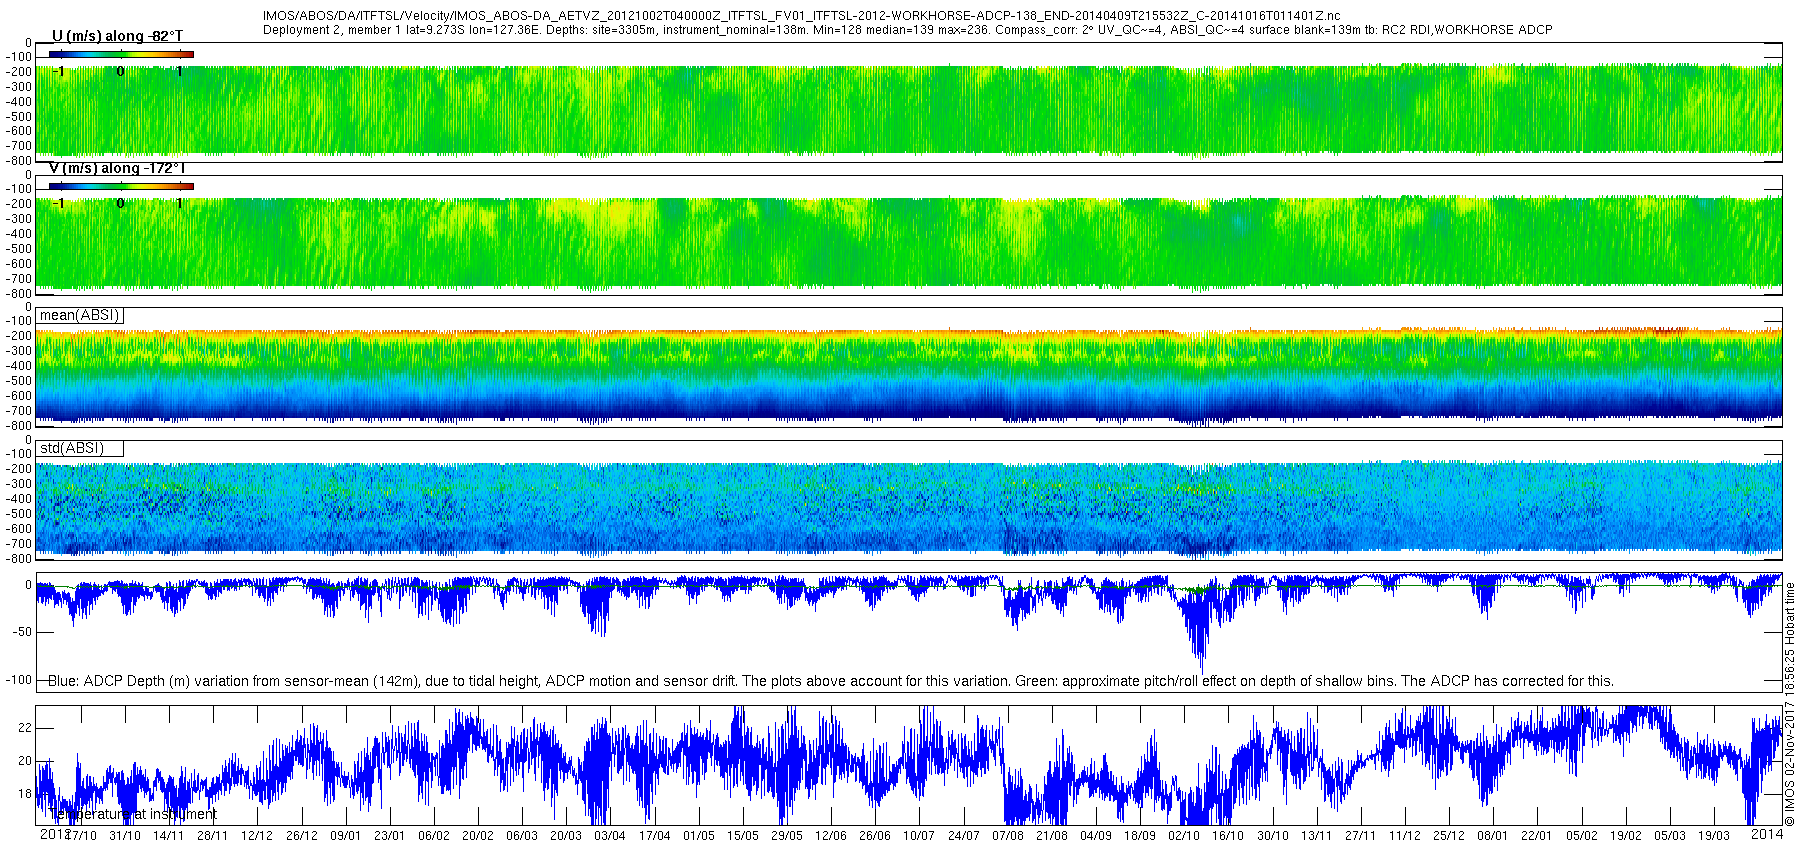Click the '03/04' date tick label
This screenshot has width=1800, height=850.
point(610,836)
